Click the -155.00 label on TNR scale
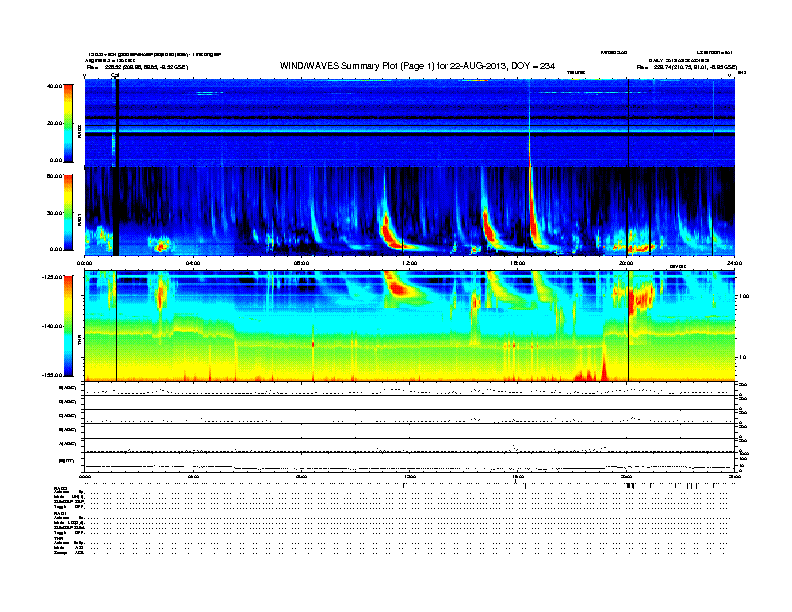This screenshot has width=792, height=612. pyautogui.click(x=52, y=375)
